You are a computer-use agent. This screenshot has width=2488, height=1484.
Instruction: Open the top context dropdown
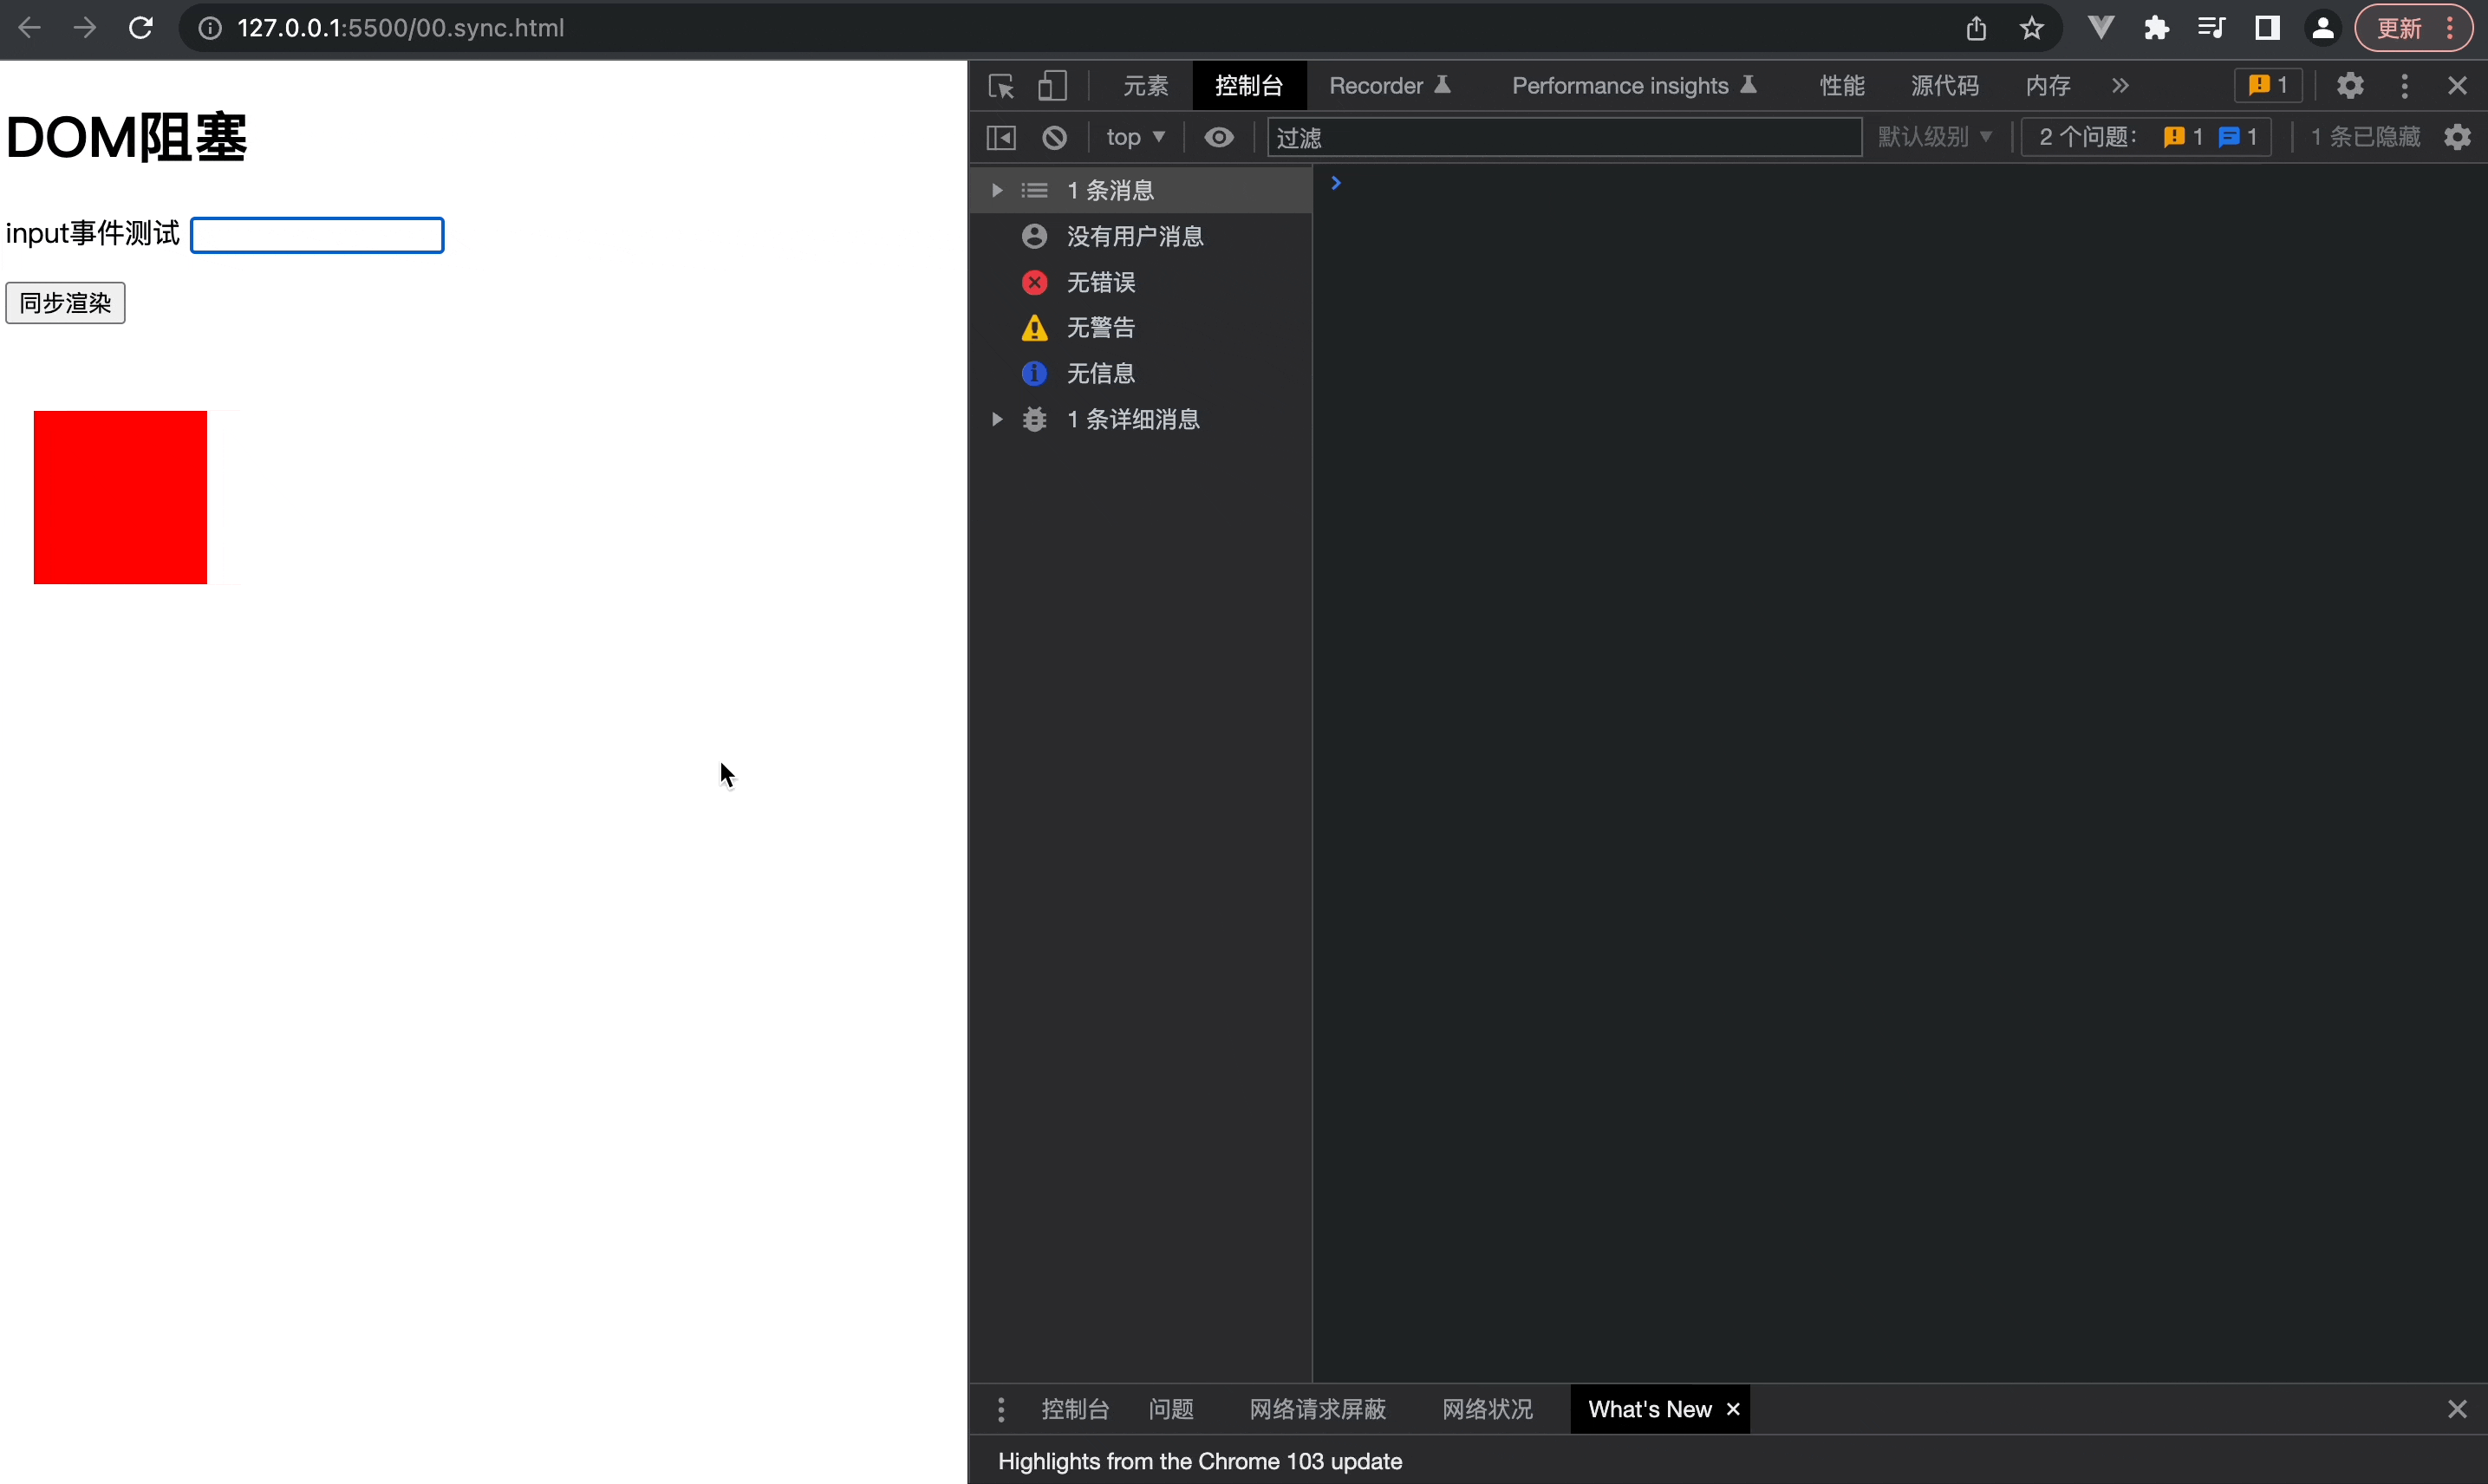coord(1135,137)
